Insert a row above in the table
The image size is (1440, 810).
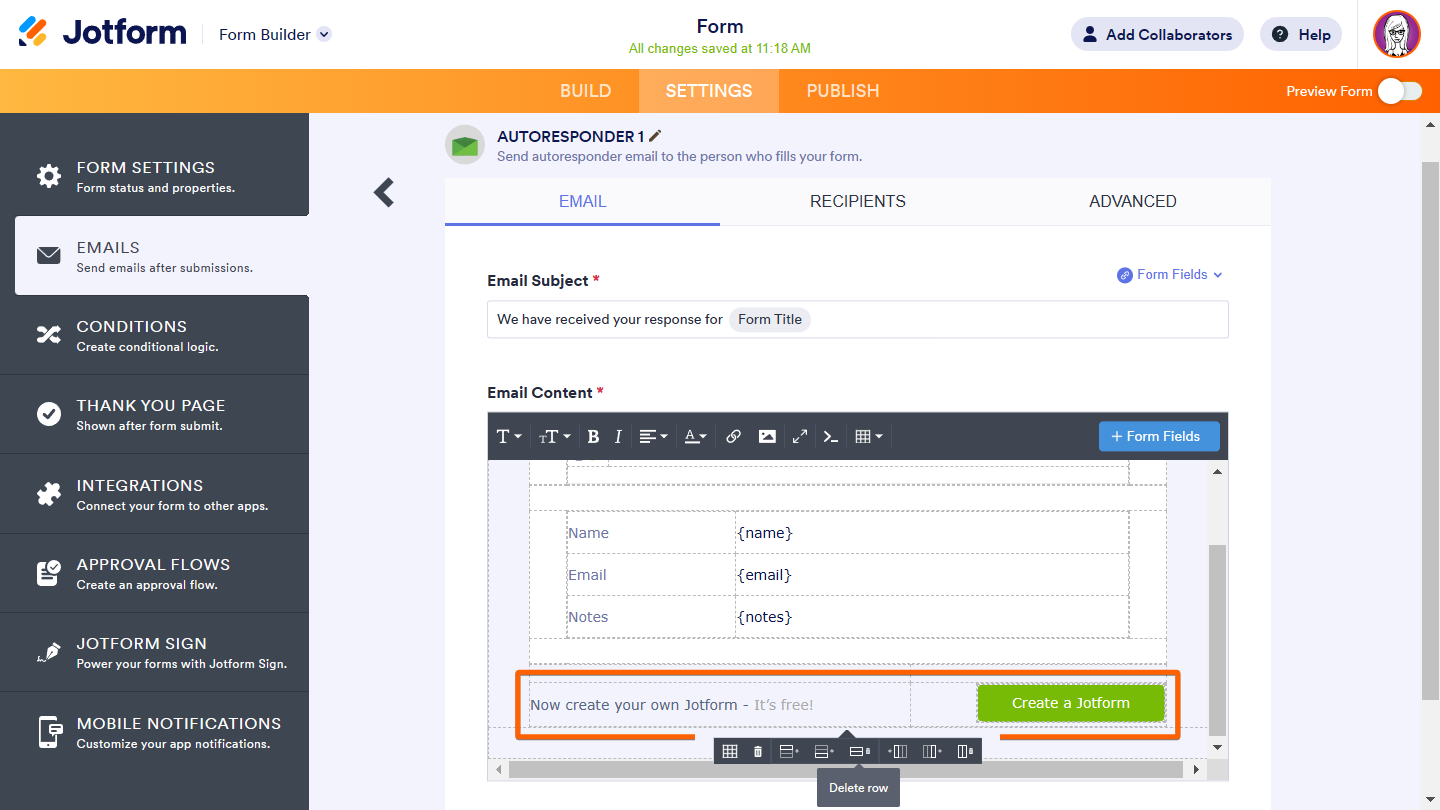(x=789, y=751)
